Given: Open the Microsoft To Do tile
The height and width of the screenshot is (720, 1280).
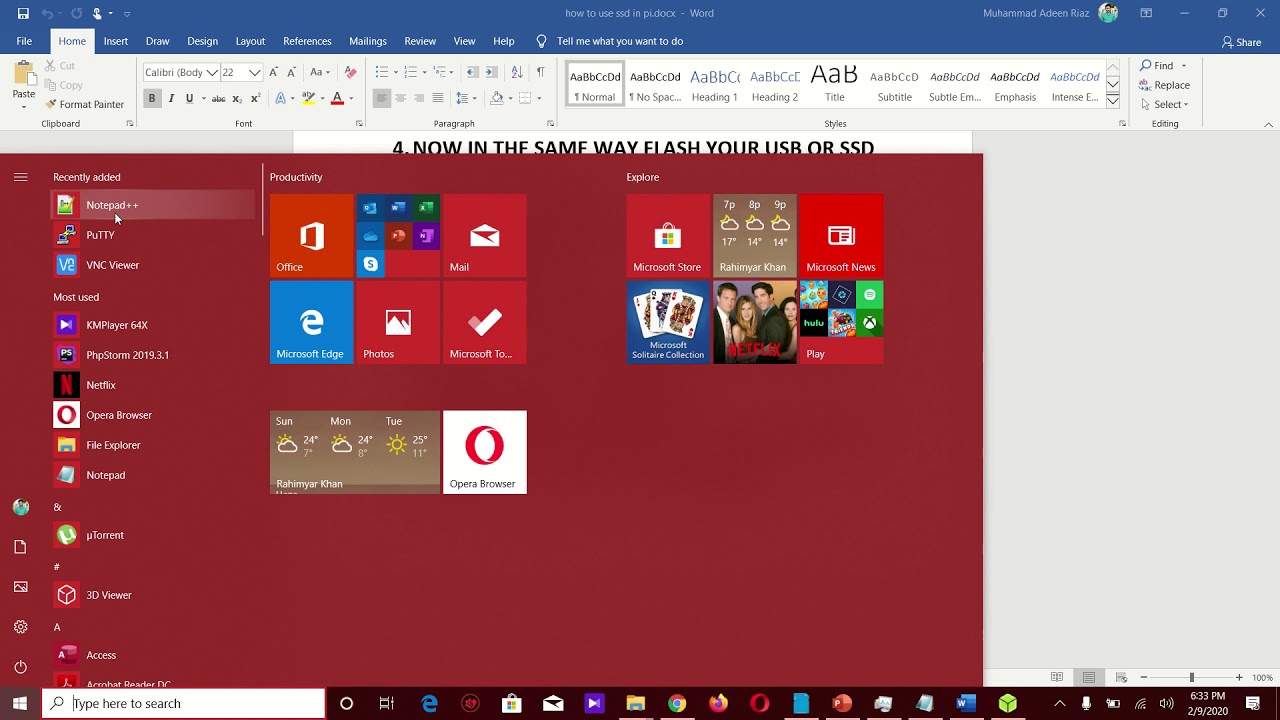Looking at the screenshot, I should click(485, 322).
